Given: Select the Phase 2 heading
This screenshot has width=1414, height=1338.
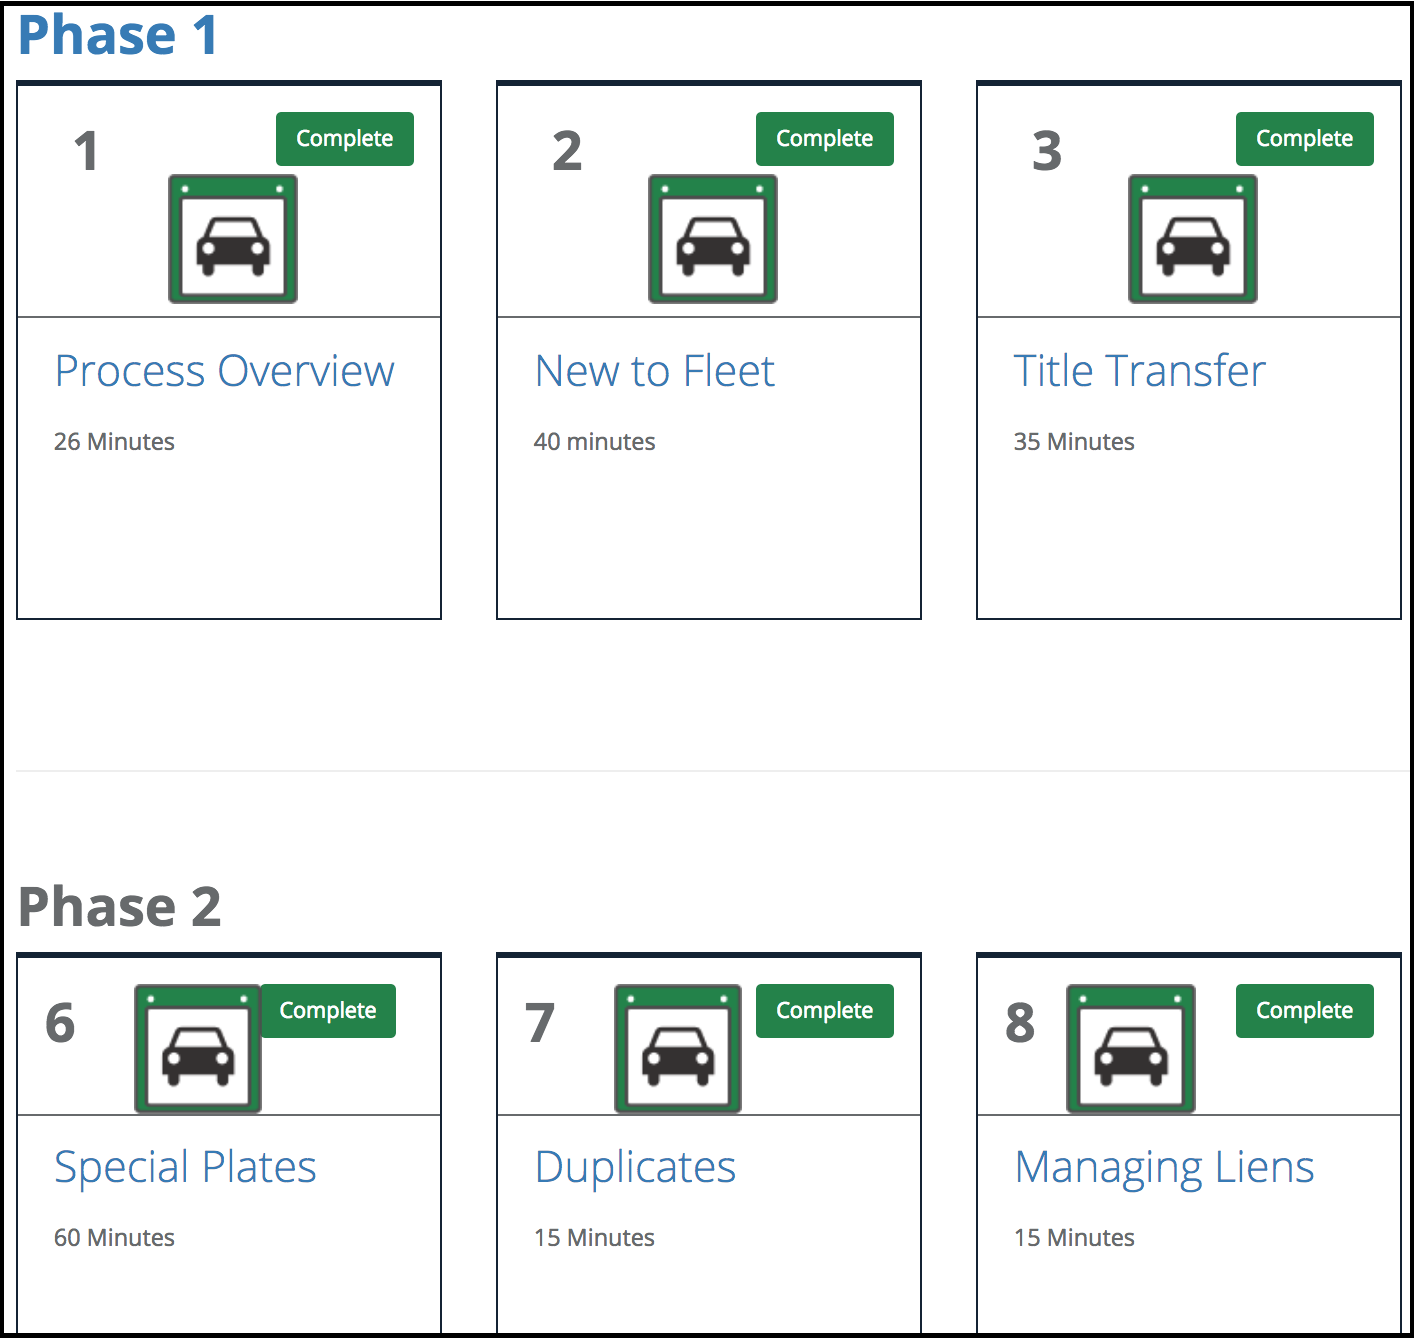Looking at the screenshot, I should (120, 907).
